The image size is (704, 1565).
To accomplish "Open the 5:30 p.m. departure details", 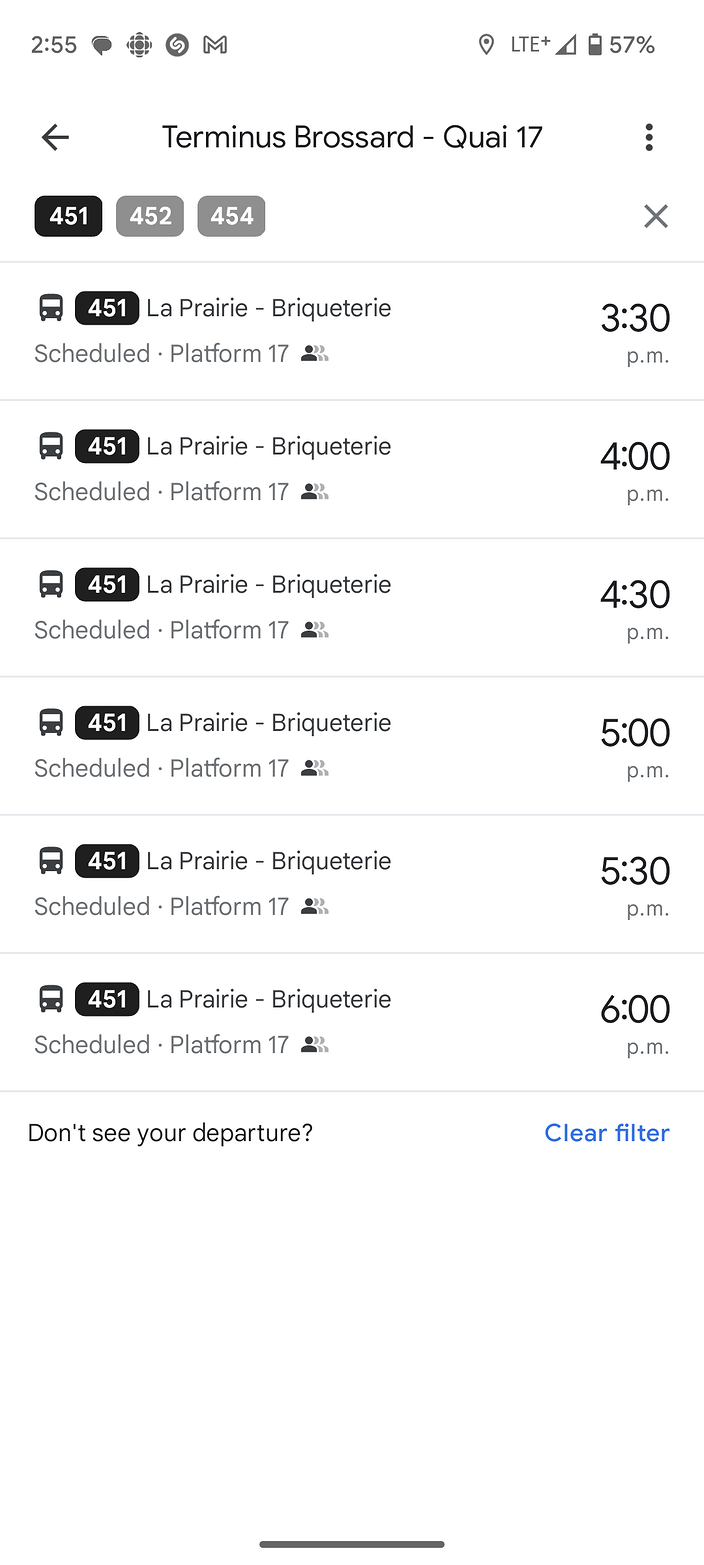I will 352,884.
